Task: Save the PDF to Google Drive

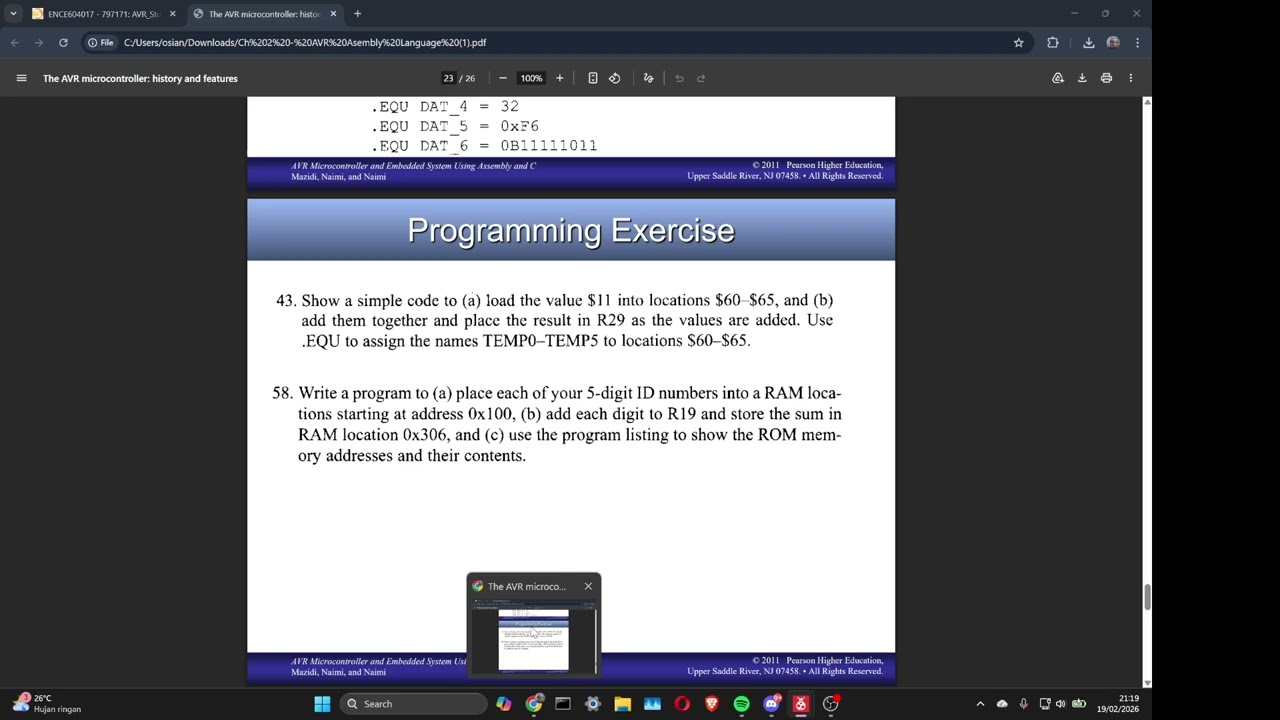Action: tap(1058, 78)
